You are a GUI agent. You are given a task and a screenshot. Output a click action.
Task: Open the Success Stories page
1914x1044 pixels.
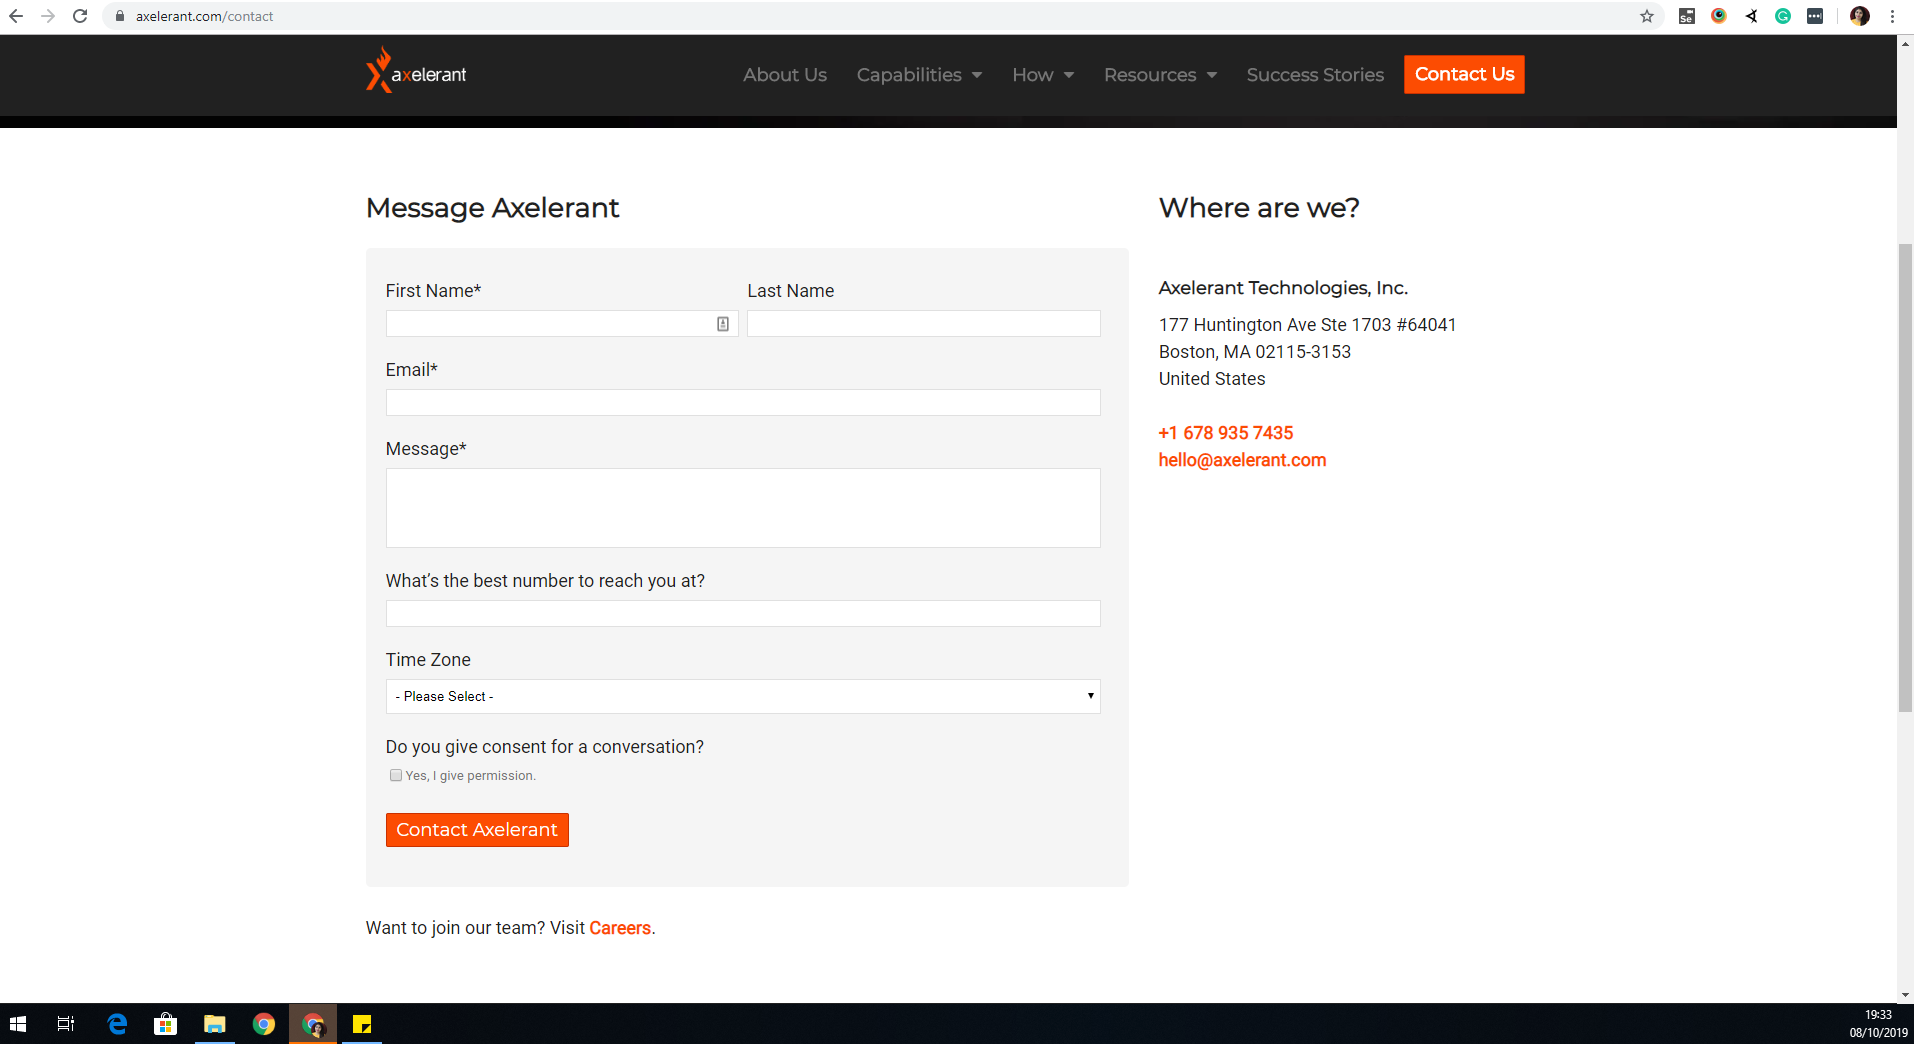1314,75
